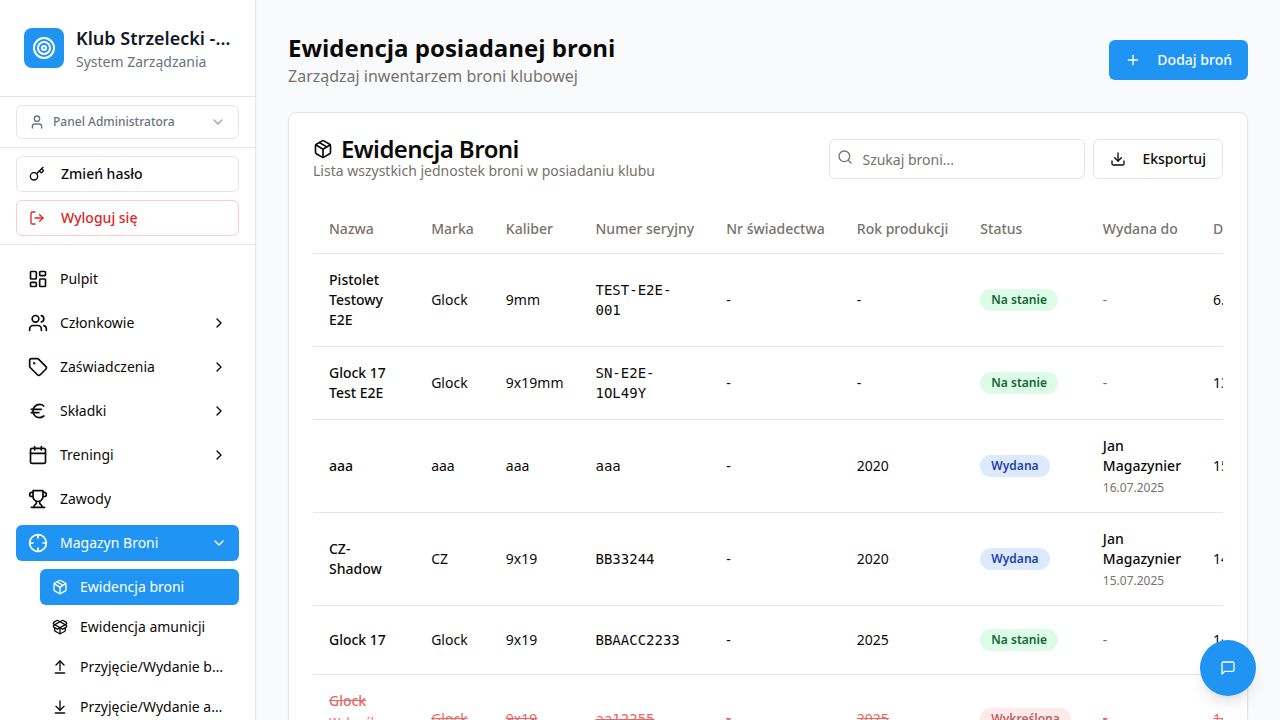Click the date 16.07.2025 under Jan Magazynier
The height and width of the screenshot is (720, 1280).
click(x=1133, y=488)
